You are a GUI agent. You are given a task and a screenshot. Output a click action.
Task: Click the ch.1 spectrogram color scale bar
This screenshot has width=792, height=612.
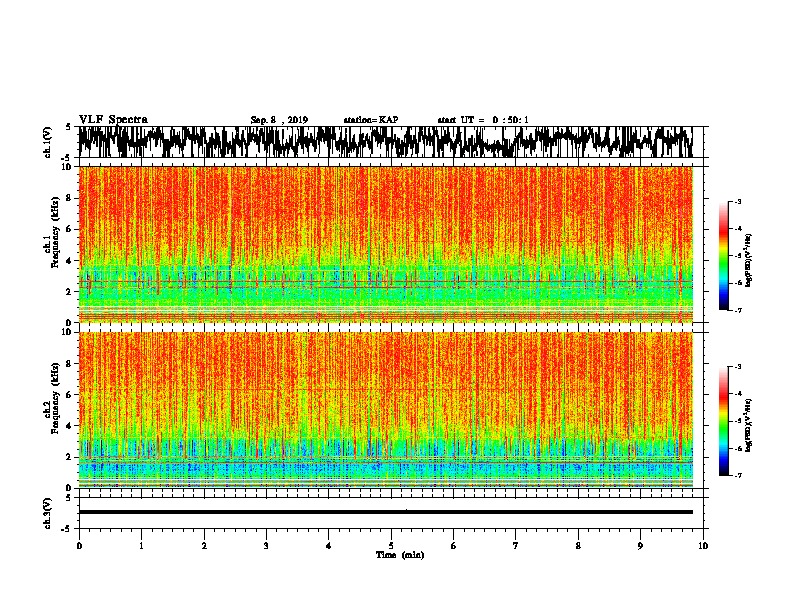tap(724, 256)
